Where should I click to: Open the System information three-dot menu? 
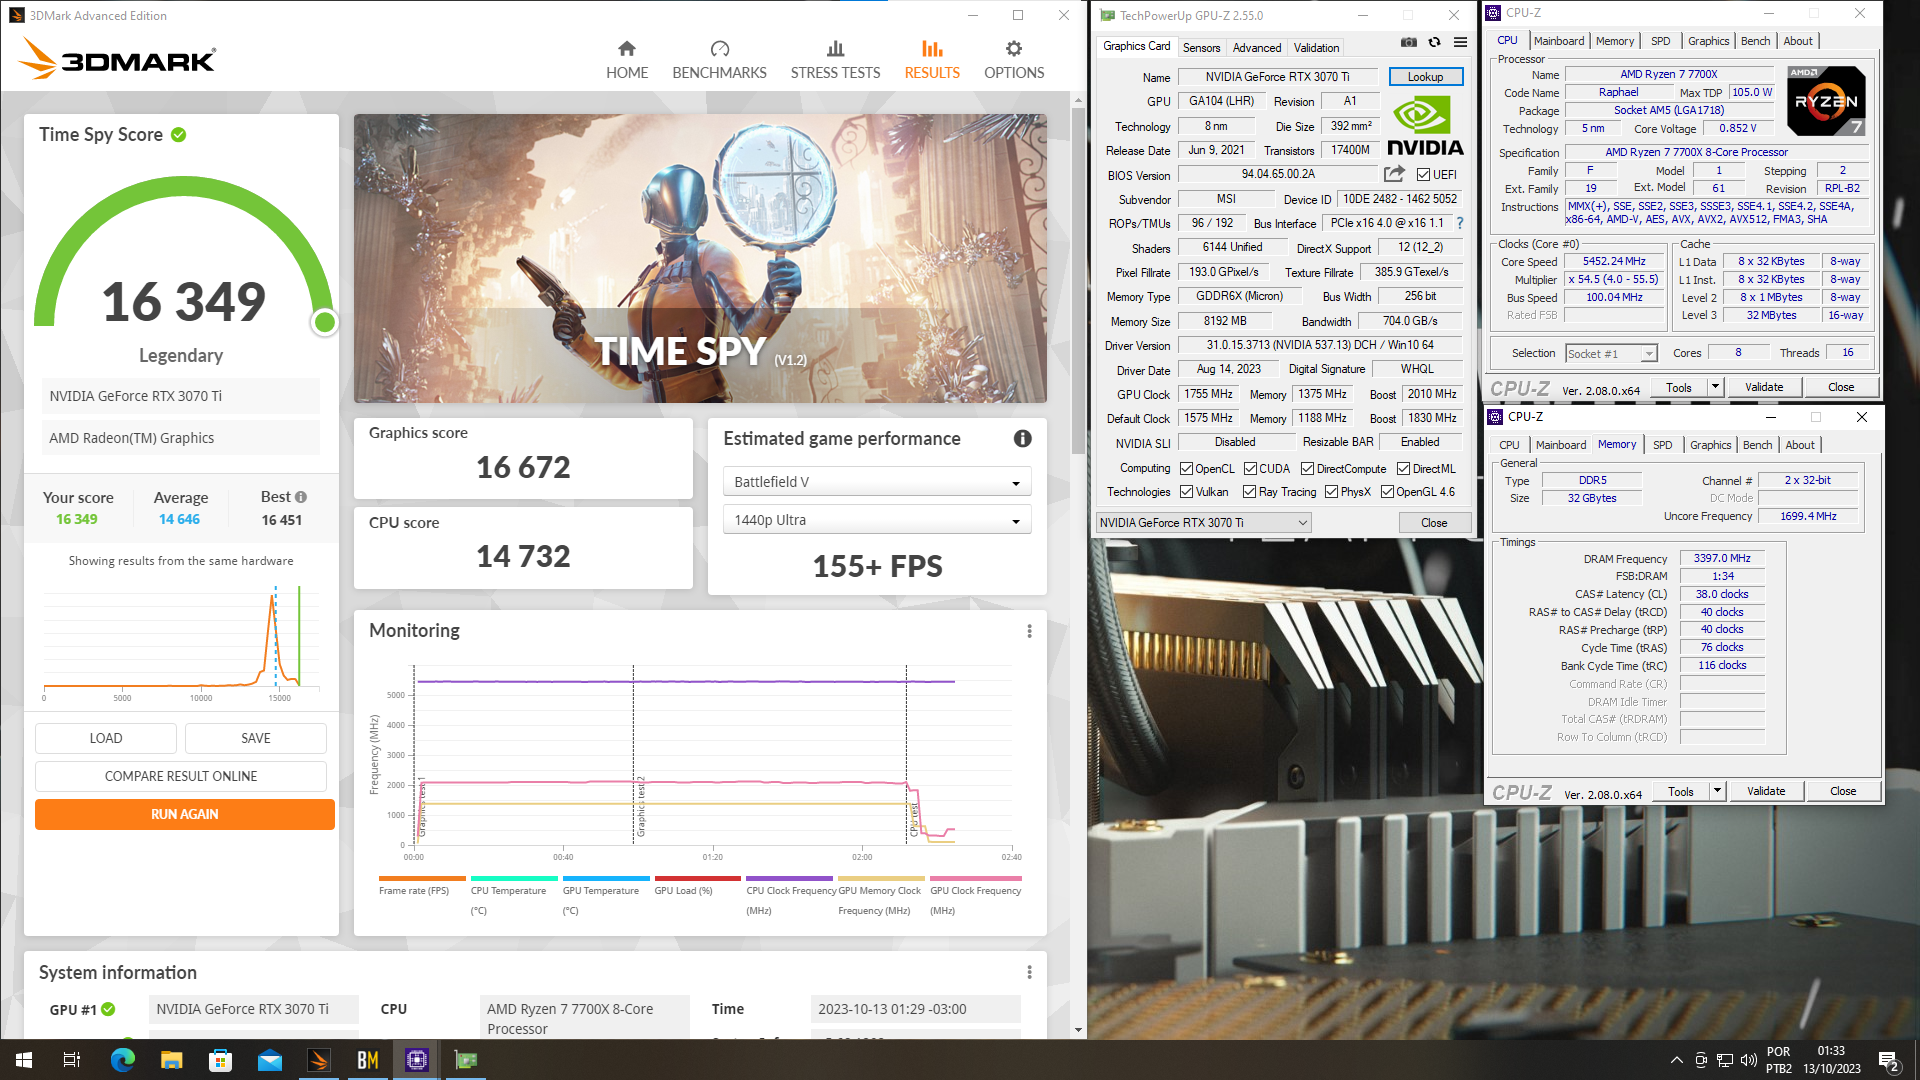[x=1029, y=972]
